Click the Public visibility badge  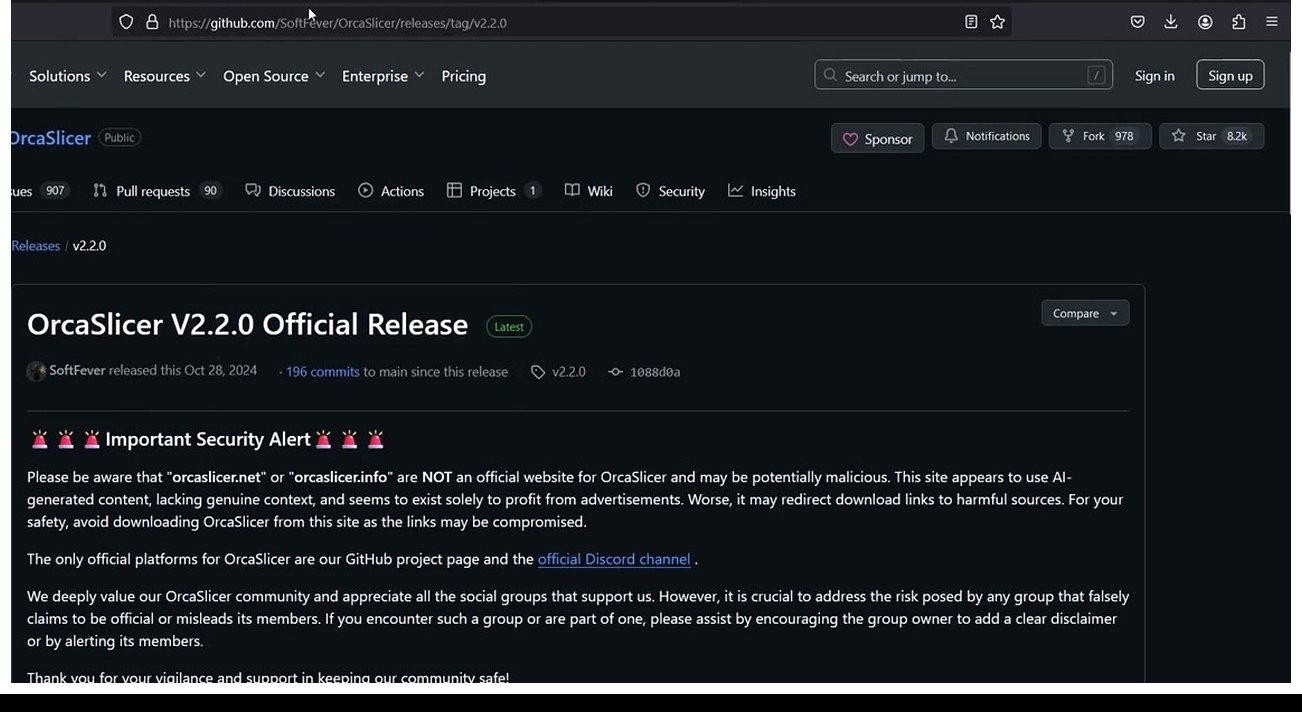[x=119, y=138]
